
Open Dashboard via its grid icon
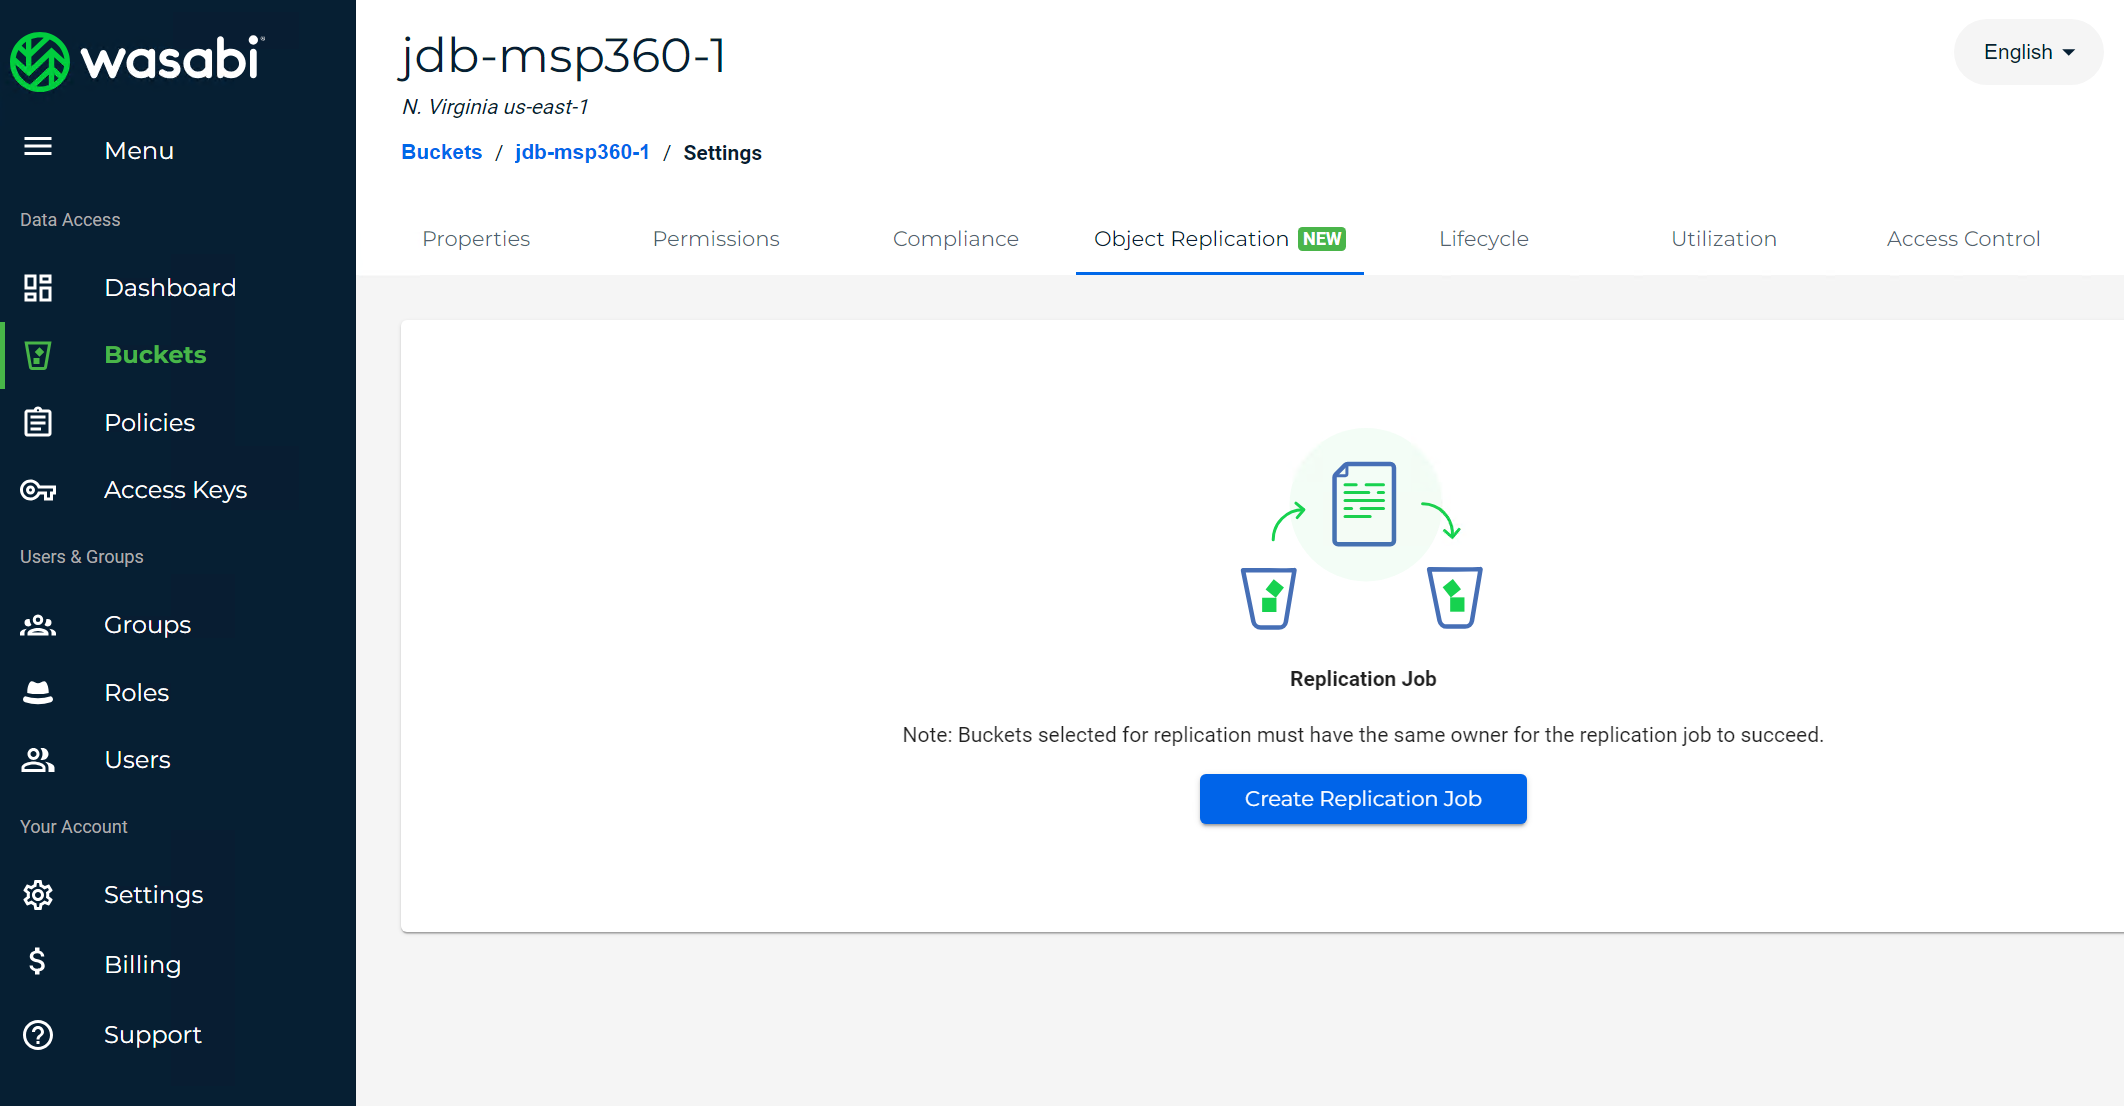click(38, 288)
